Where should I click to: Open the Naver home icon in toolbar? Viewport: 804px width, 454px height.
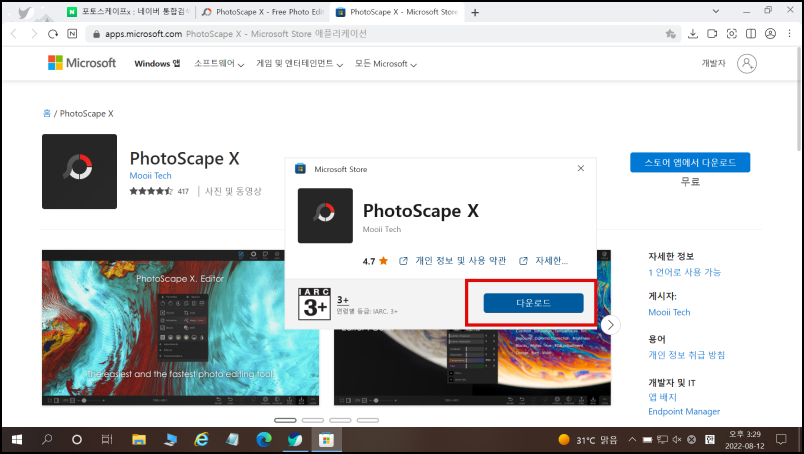click(x=72, y=34)
